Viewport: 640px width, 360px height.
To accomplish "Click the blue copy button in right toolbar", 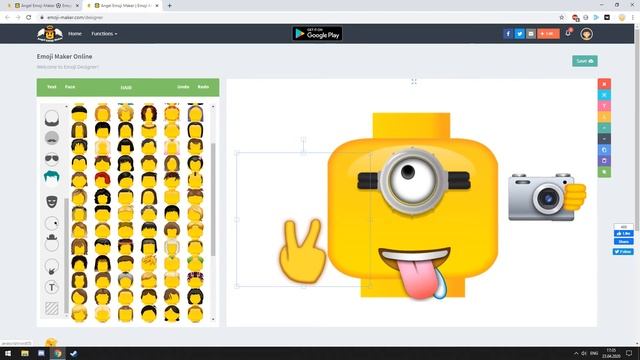I will click(604, 150).
